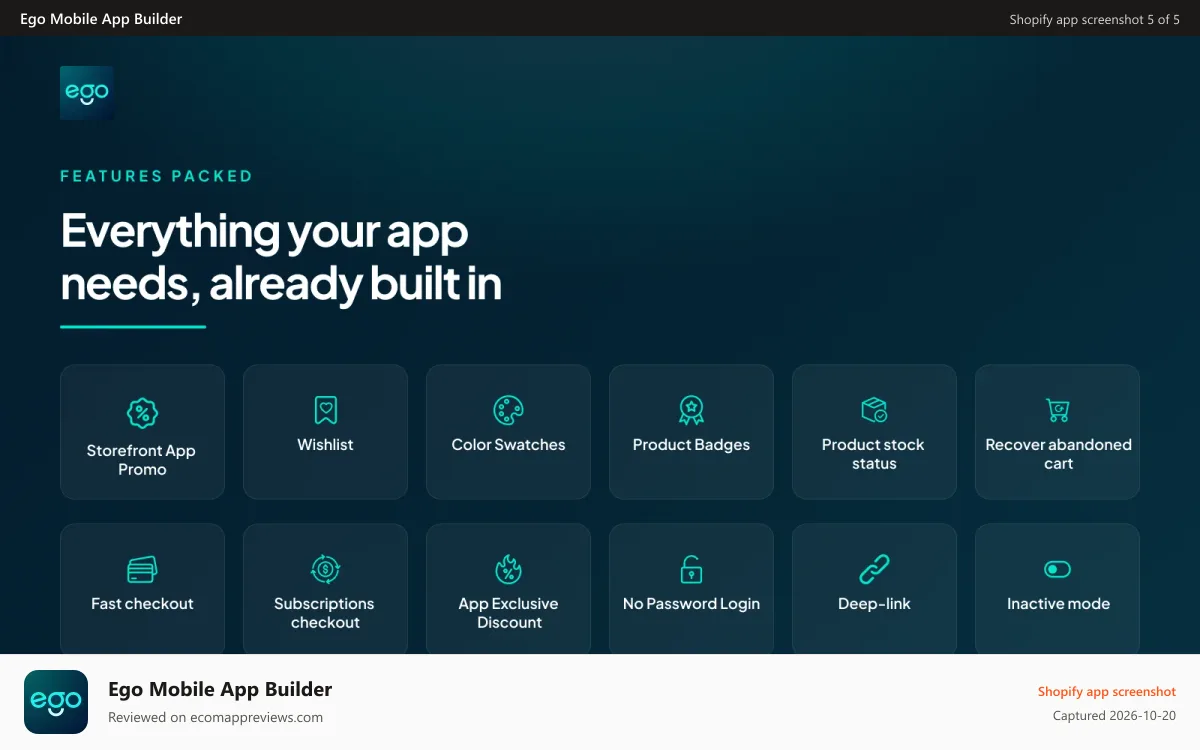Select the 'No Password Login' label
The width and height of the screenshot is (1200, 750).
(x=691, y=604)
